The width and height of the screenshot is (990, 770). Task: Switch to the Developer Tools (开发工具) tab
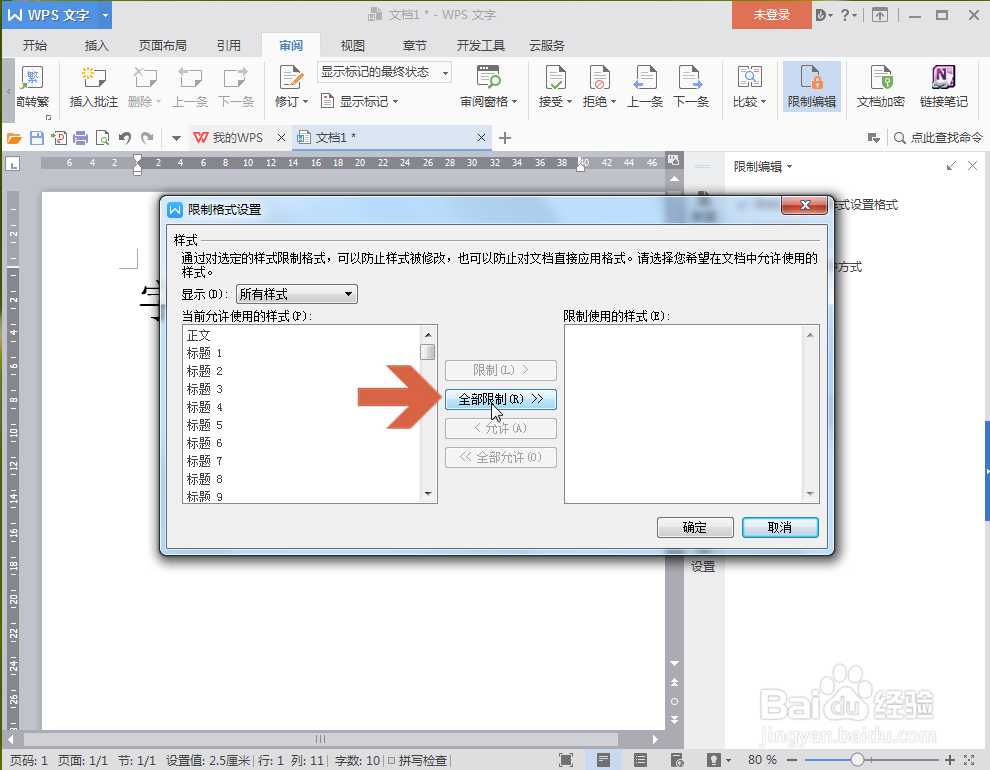click(x=480, y=45)
